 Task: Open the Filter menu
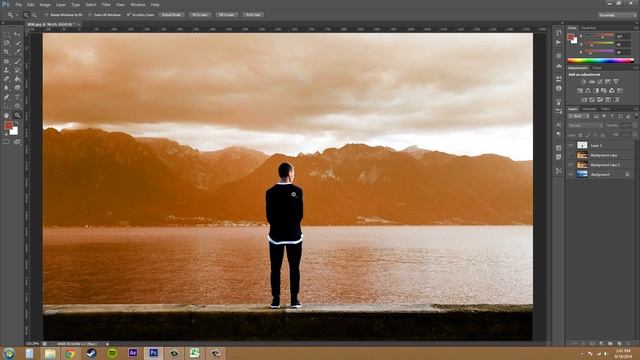point(106,4)
